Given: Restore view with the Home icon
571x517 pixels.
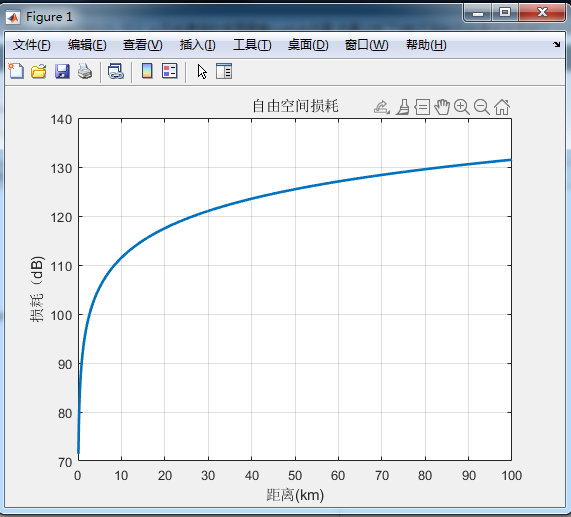Looking at the screenshot, I should point(502,107).
